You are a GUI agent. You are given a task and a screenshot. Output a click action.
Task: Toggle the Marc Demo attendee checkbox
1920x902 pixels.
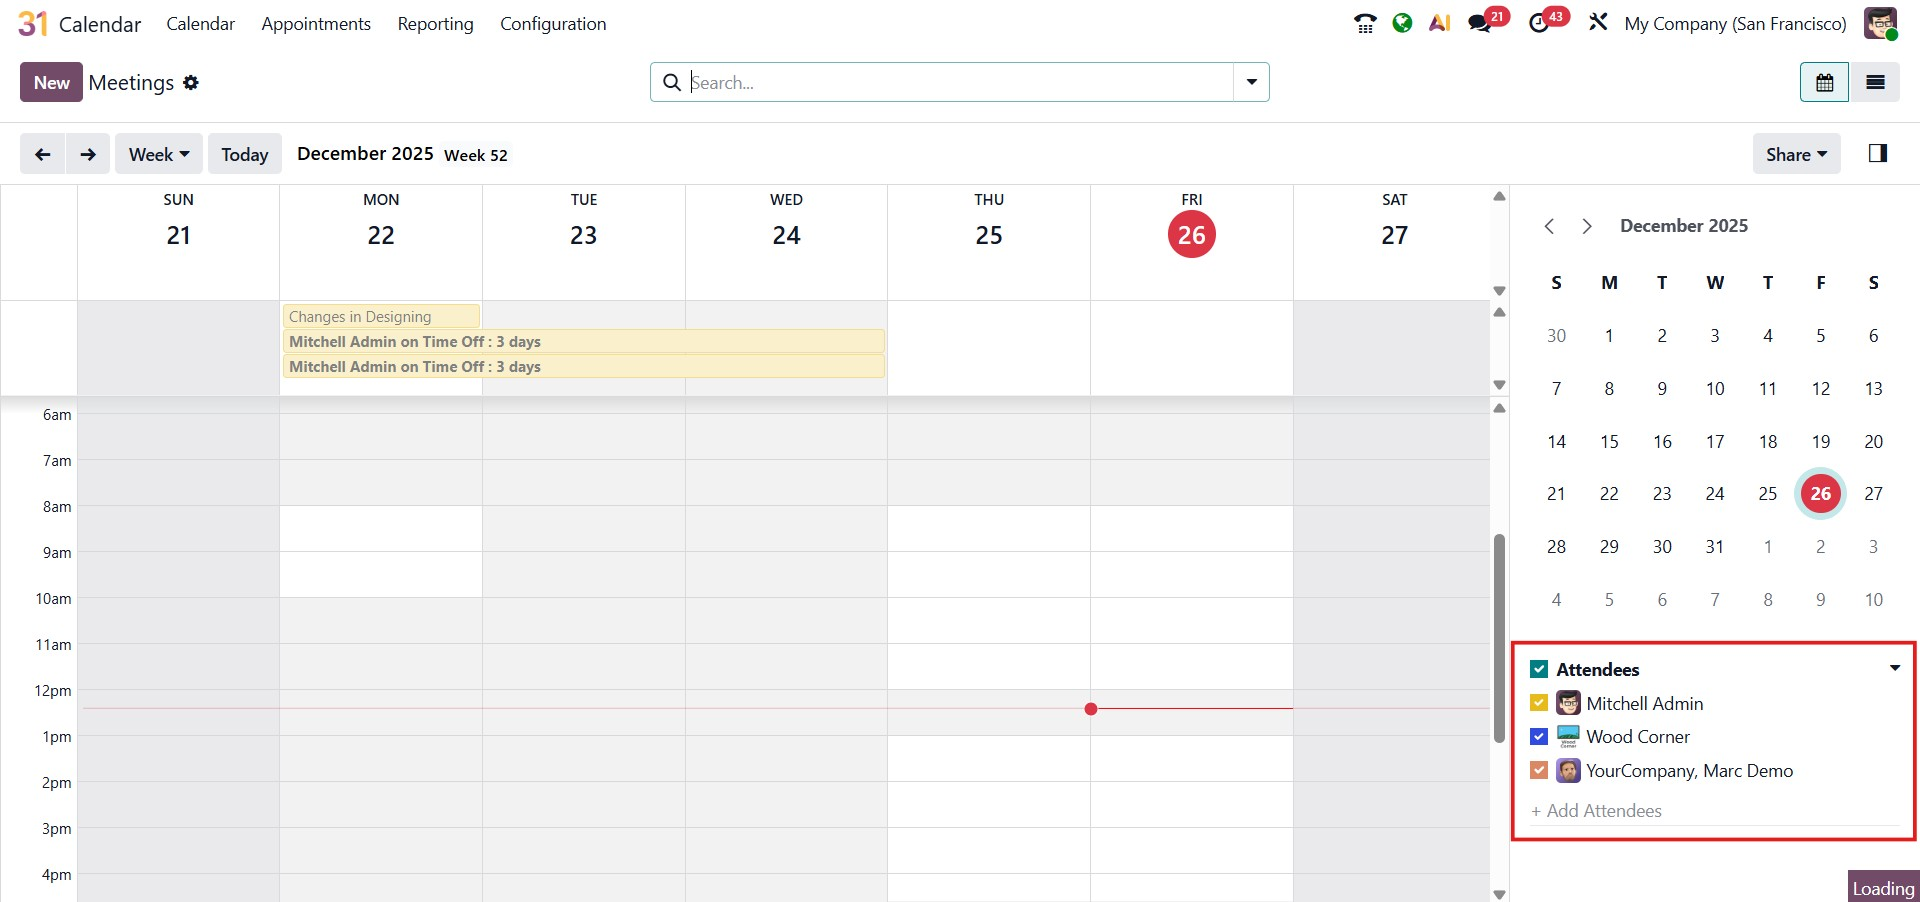1539,771
